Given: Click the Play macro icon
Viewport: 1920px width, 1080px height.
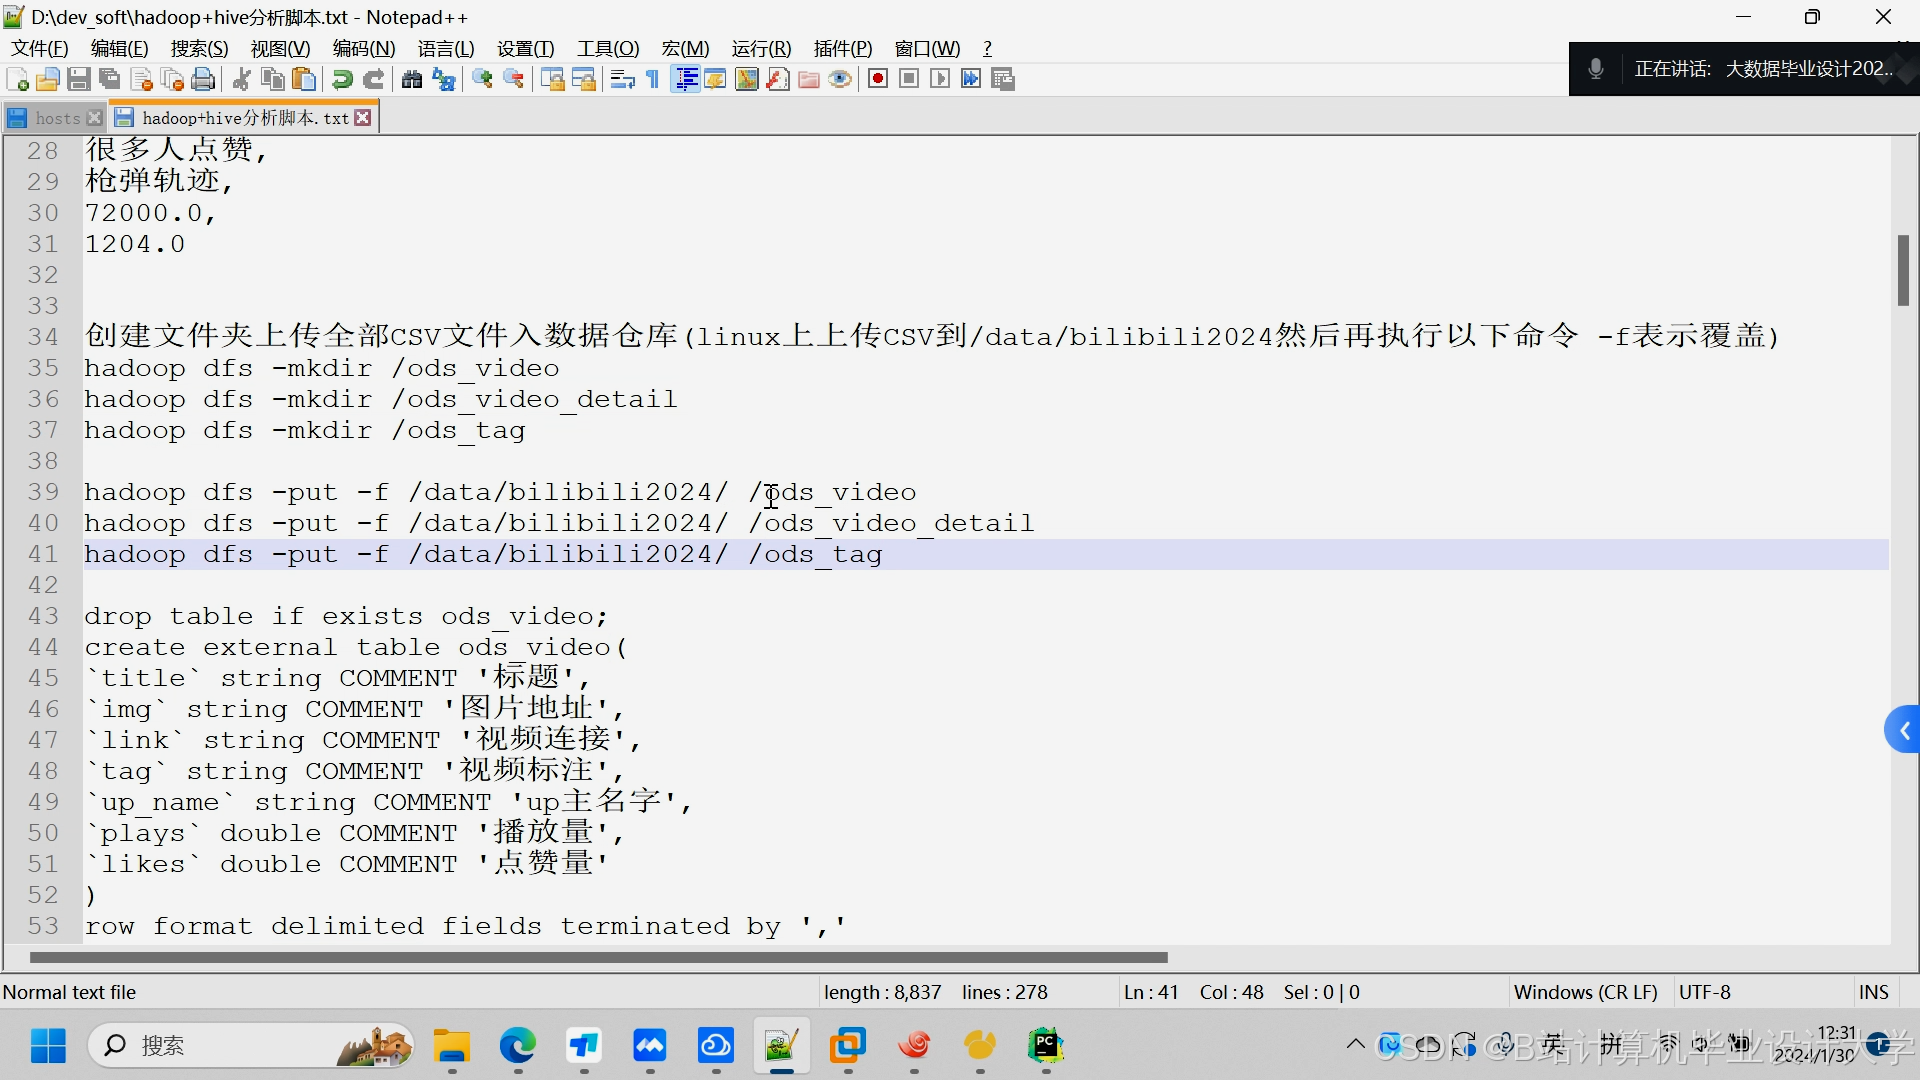Looking at the screenshot, I should (940, 80).
